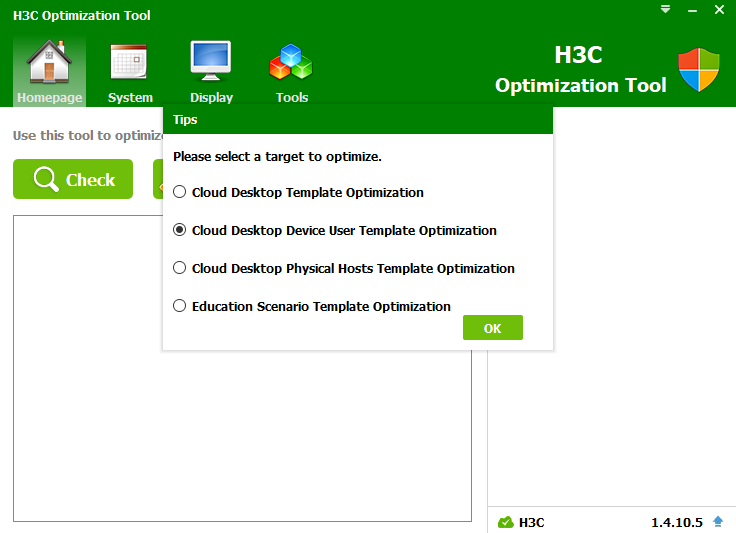Click the H3C Optimization Tool window title
Image resolution: width=736 pixels, height=533 pixels.
coord(82,15)
